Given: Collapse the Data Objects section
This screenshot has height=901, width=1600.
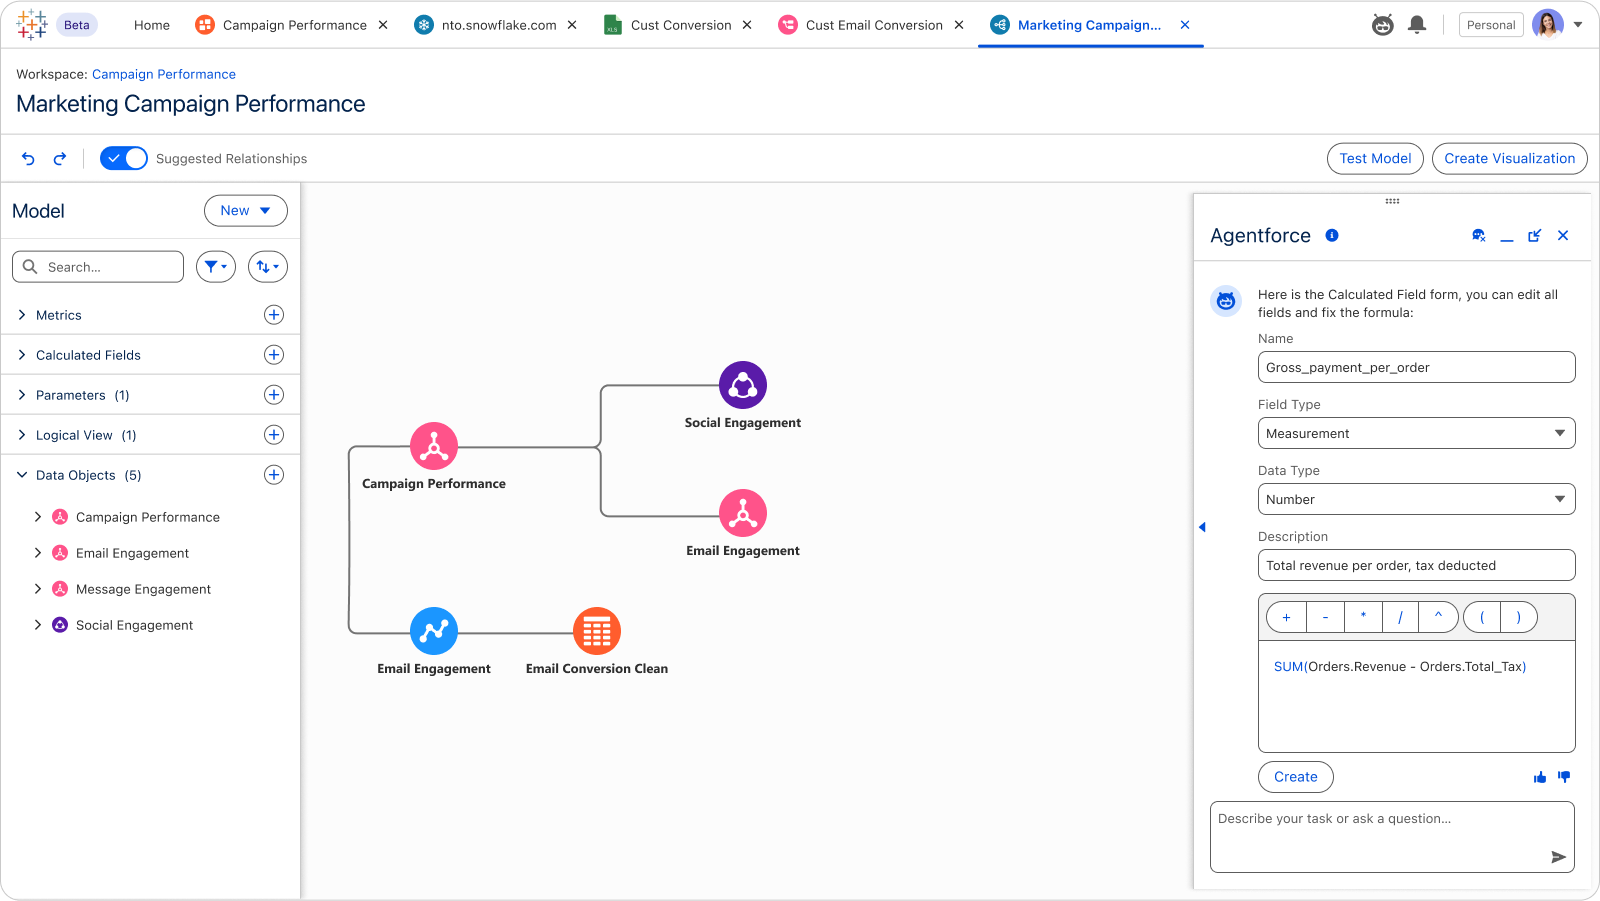Looking at the screenshot, I should pyautogui.click(x=22, y=475).
